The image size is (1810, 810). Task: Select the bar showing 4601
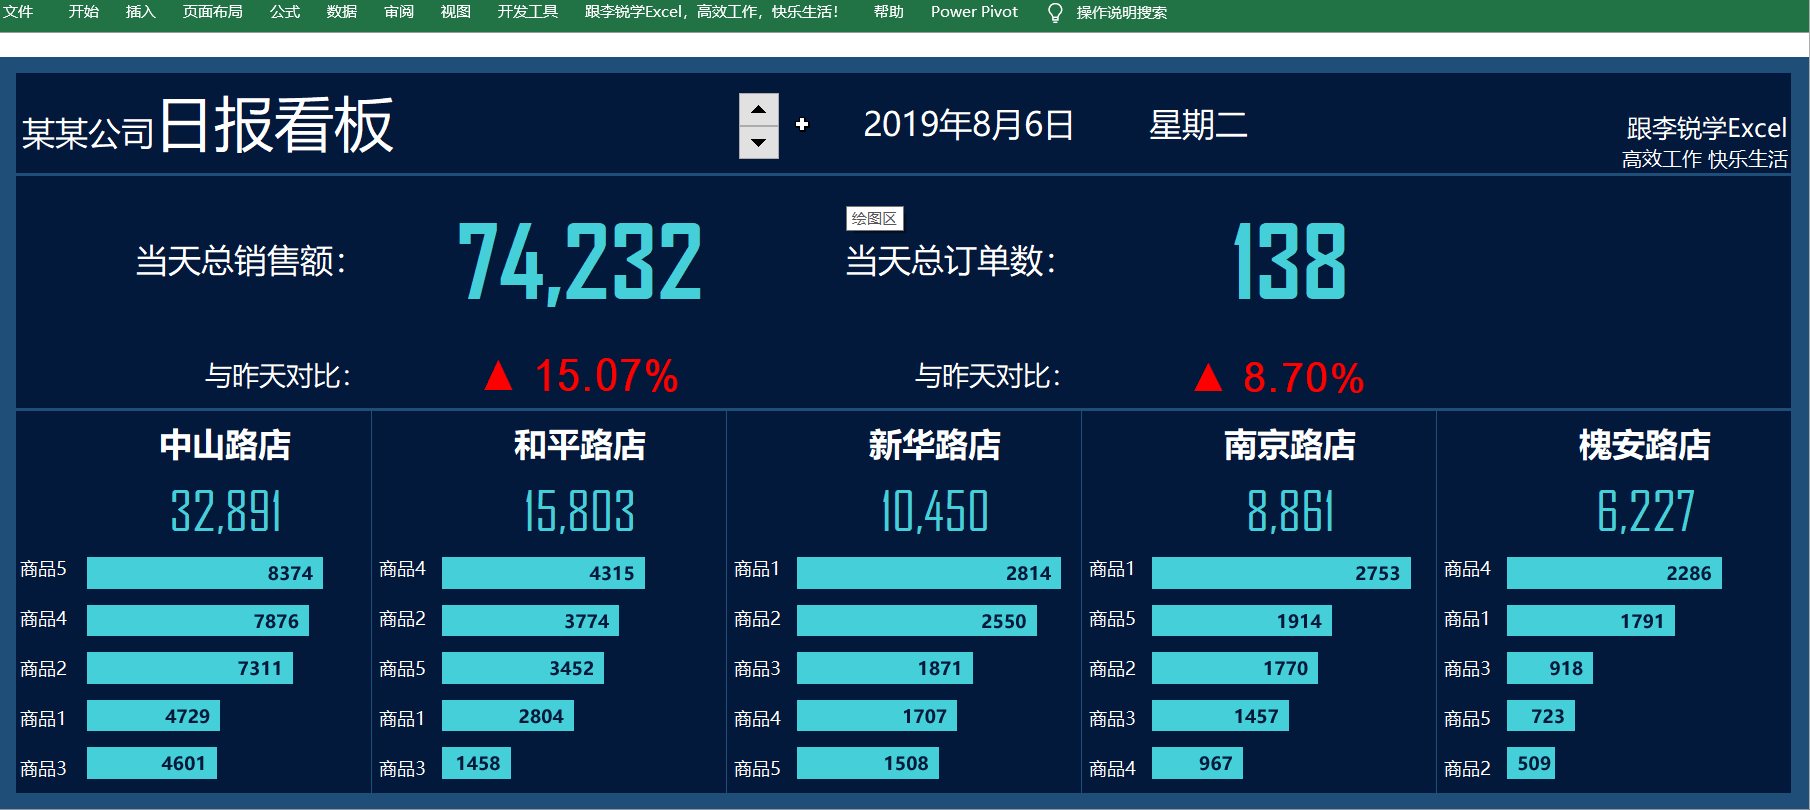coord(152,763)
